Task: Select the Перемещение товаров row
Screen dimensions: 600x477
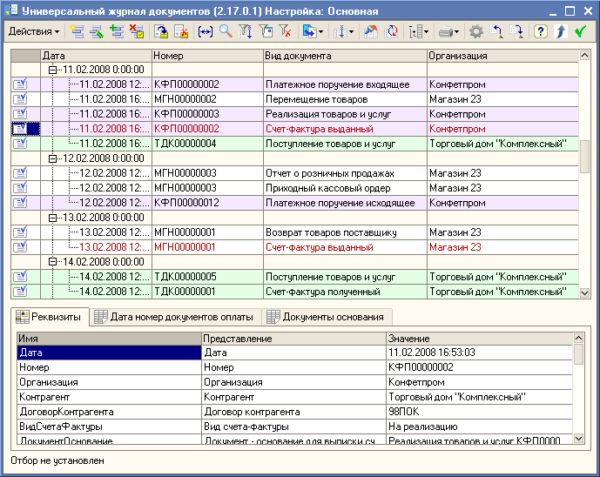Action: 295,99
